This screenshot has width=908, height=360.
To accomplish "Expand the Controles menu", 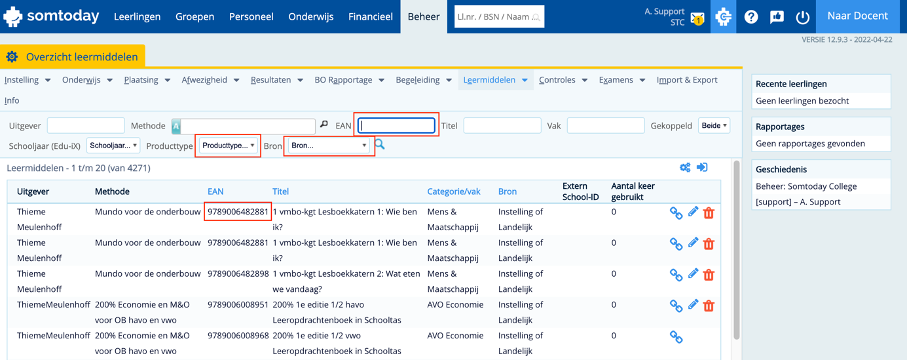I will pos(563,80).
